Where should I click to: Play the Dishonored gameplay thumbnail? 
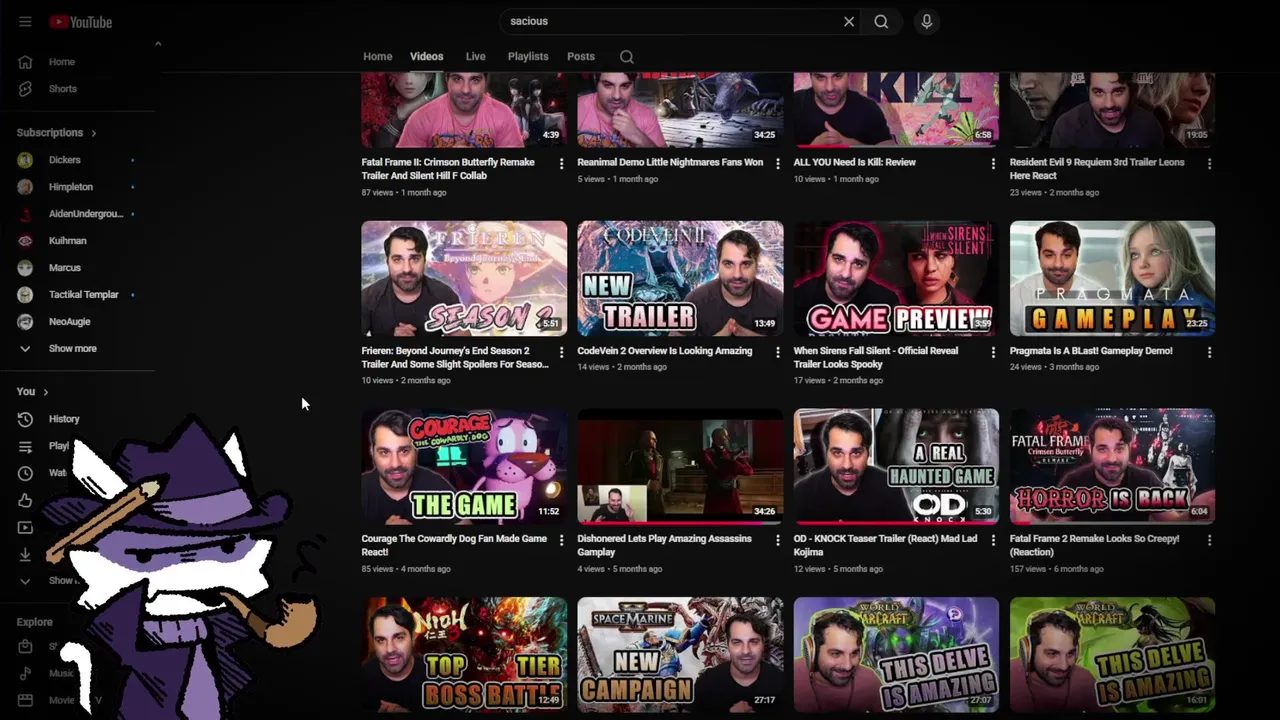point(680,467)
